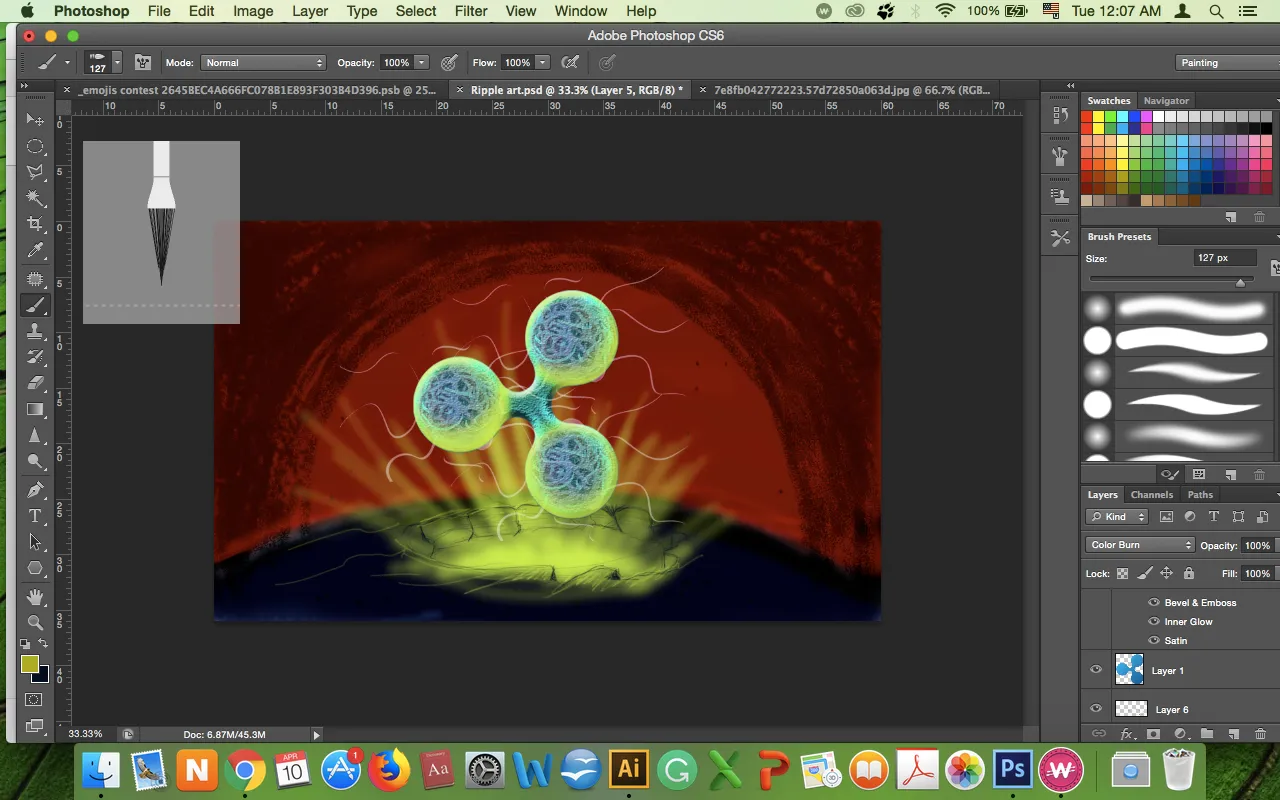Open Spotlight search in menu bar
Image resolution: width=1280 pixels, height=800 pixels.
point(1216,11)
